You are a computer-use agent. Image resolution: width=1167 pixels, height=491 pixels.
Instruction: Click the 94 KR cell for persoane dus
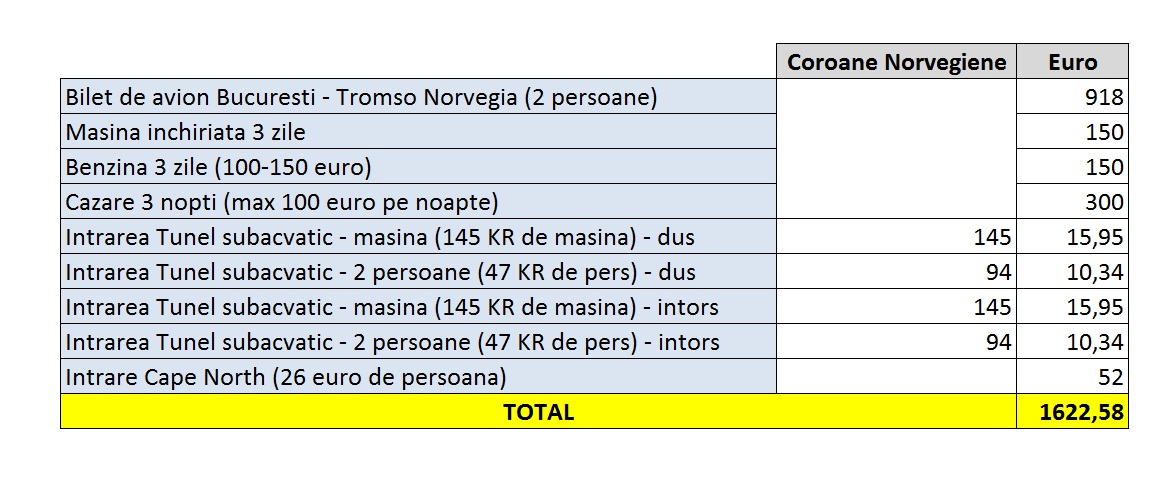tap(896, 272)
